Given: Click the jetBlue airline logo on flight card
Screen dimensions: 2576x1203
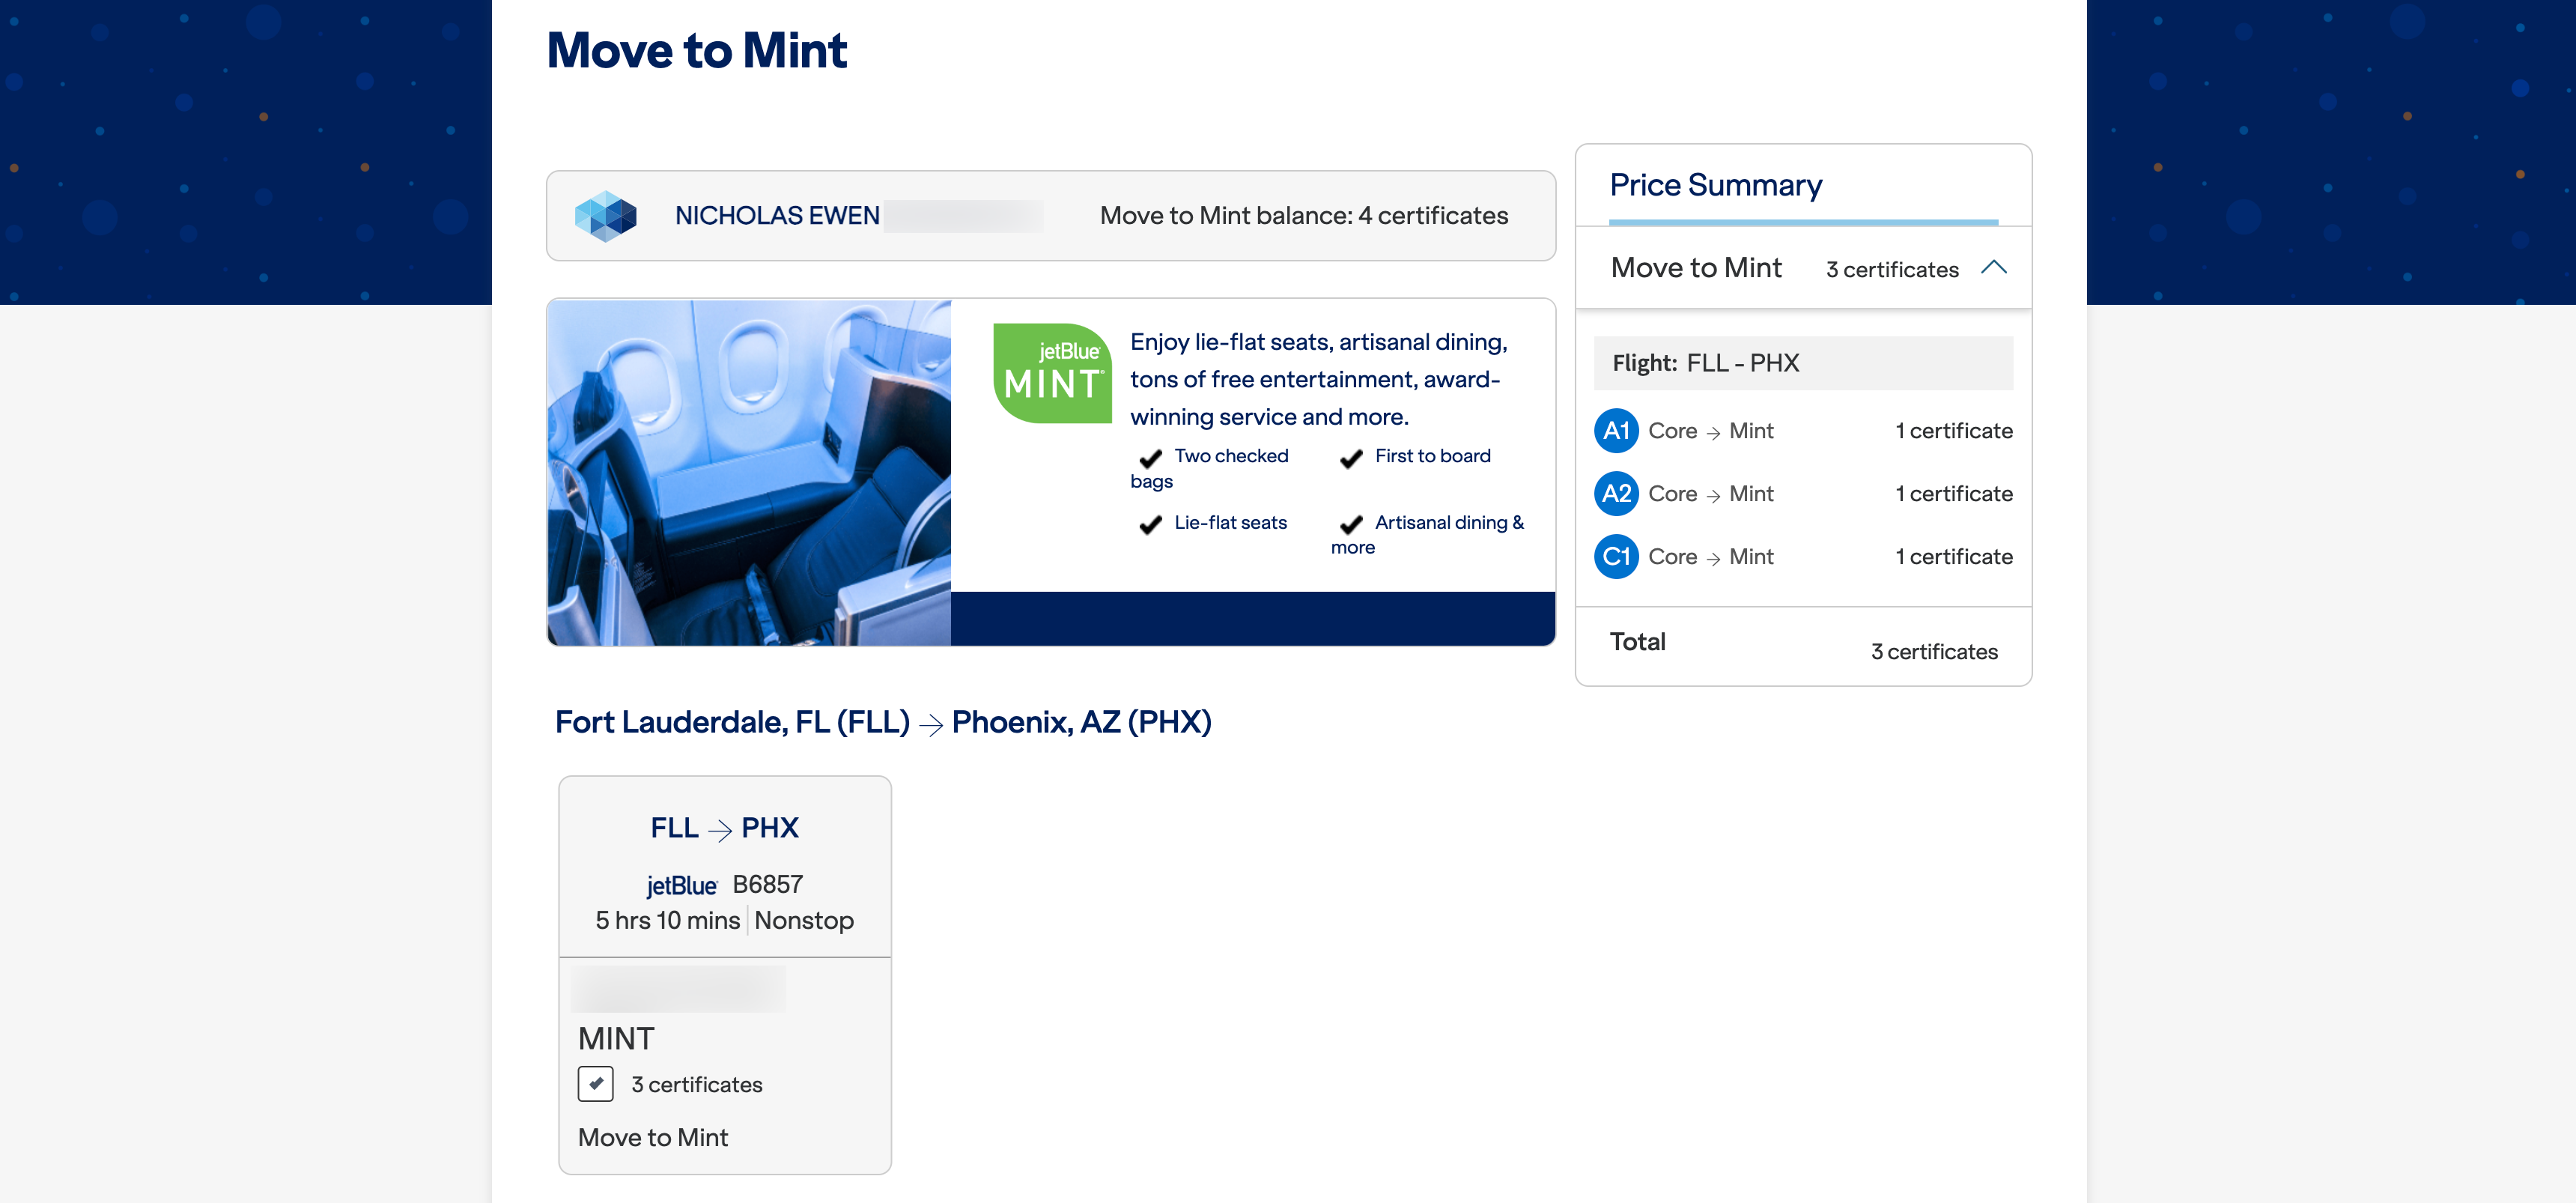Looking at the screenshot, I should (x=681, y=885).
